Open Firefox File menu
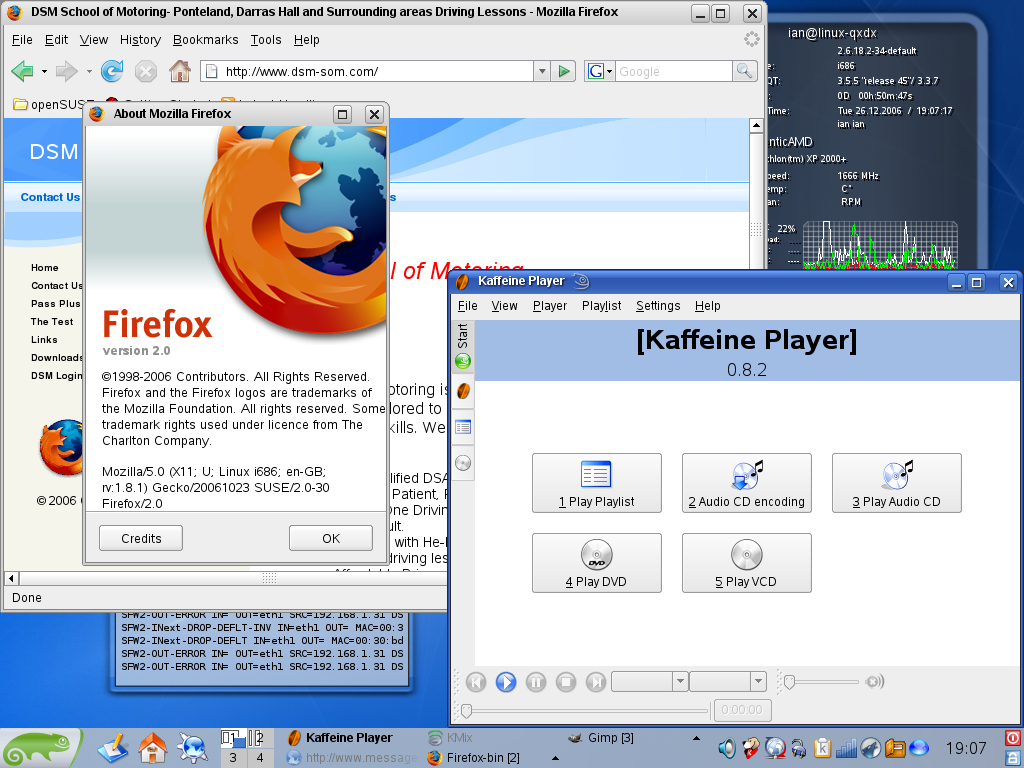 coord(22,40)
